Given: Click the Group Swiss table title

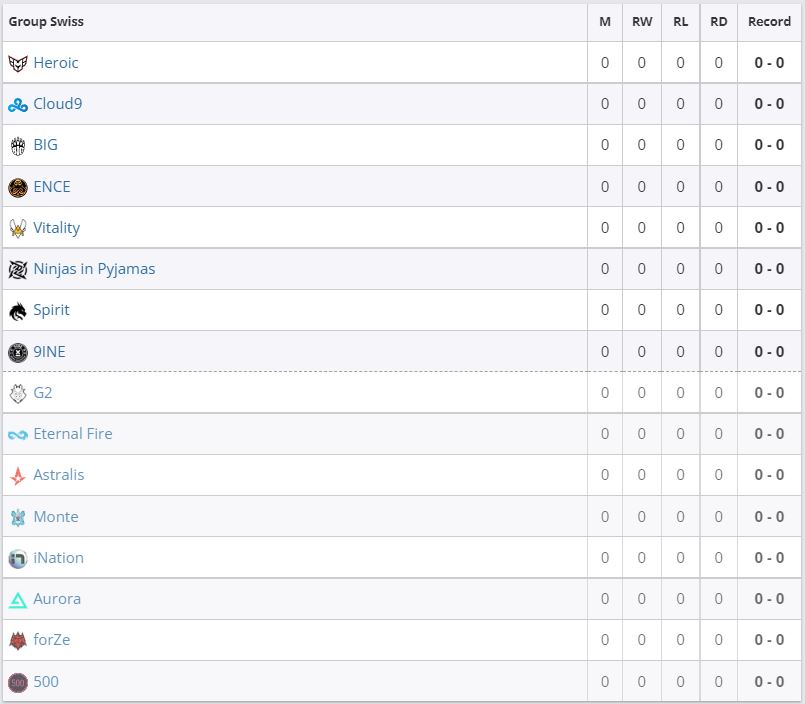Looking at the screenshot, I should click(x=46, y=21).
